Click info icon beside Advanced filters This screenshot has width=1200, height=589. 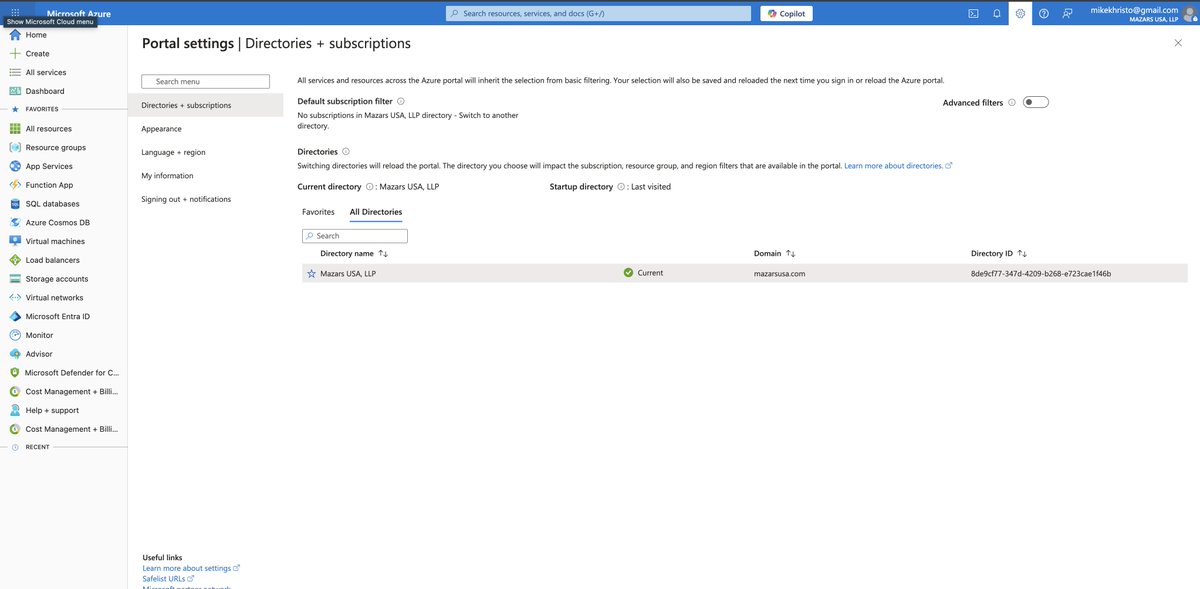(x=1012, y=102)
